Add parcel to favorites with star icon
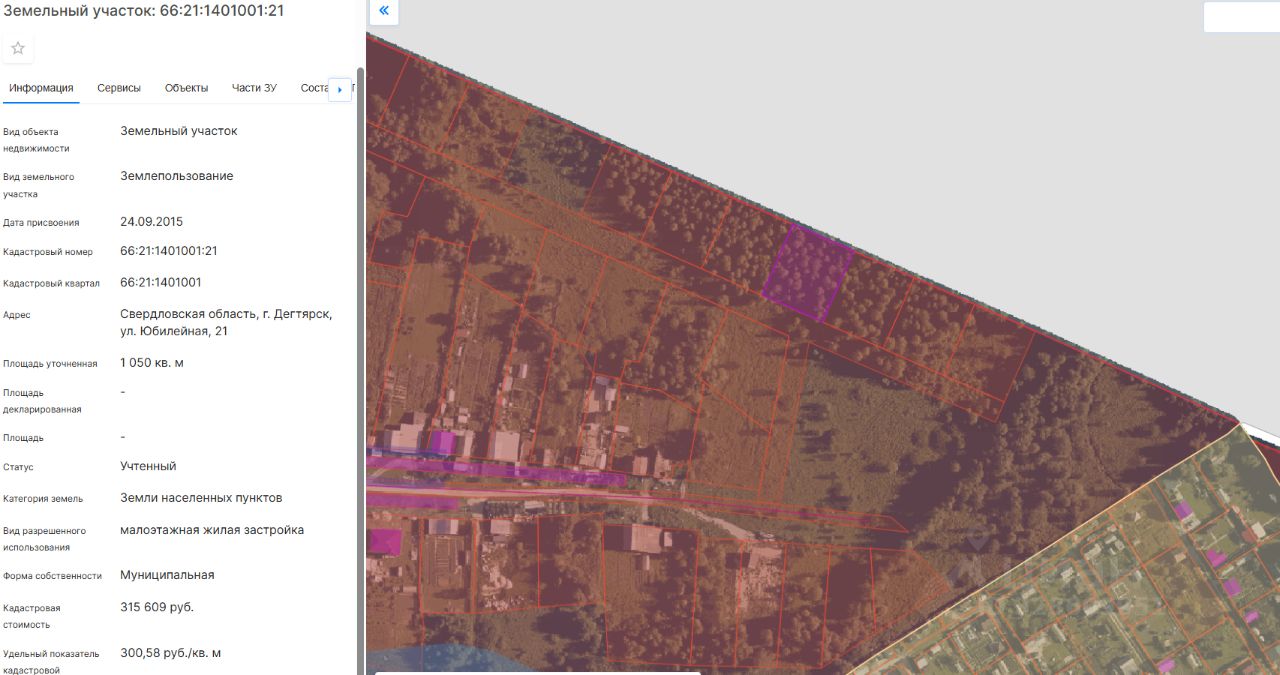Viewport: 1280px width, 675px height. [x=18, y=48]
